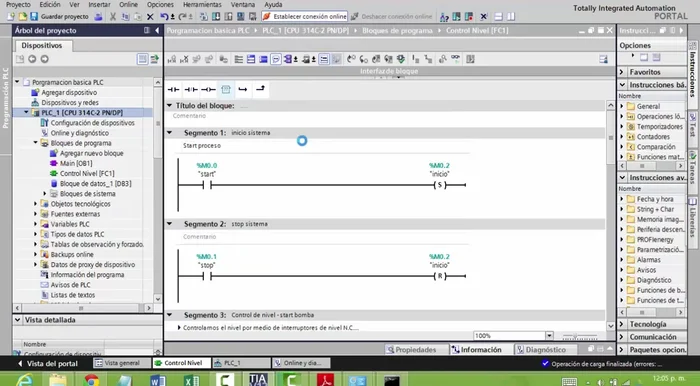700x386 pixels.
Task: Insert a normally open contact
Action: click(x=173, y=89)
